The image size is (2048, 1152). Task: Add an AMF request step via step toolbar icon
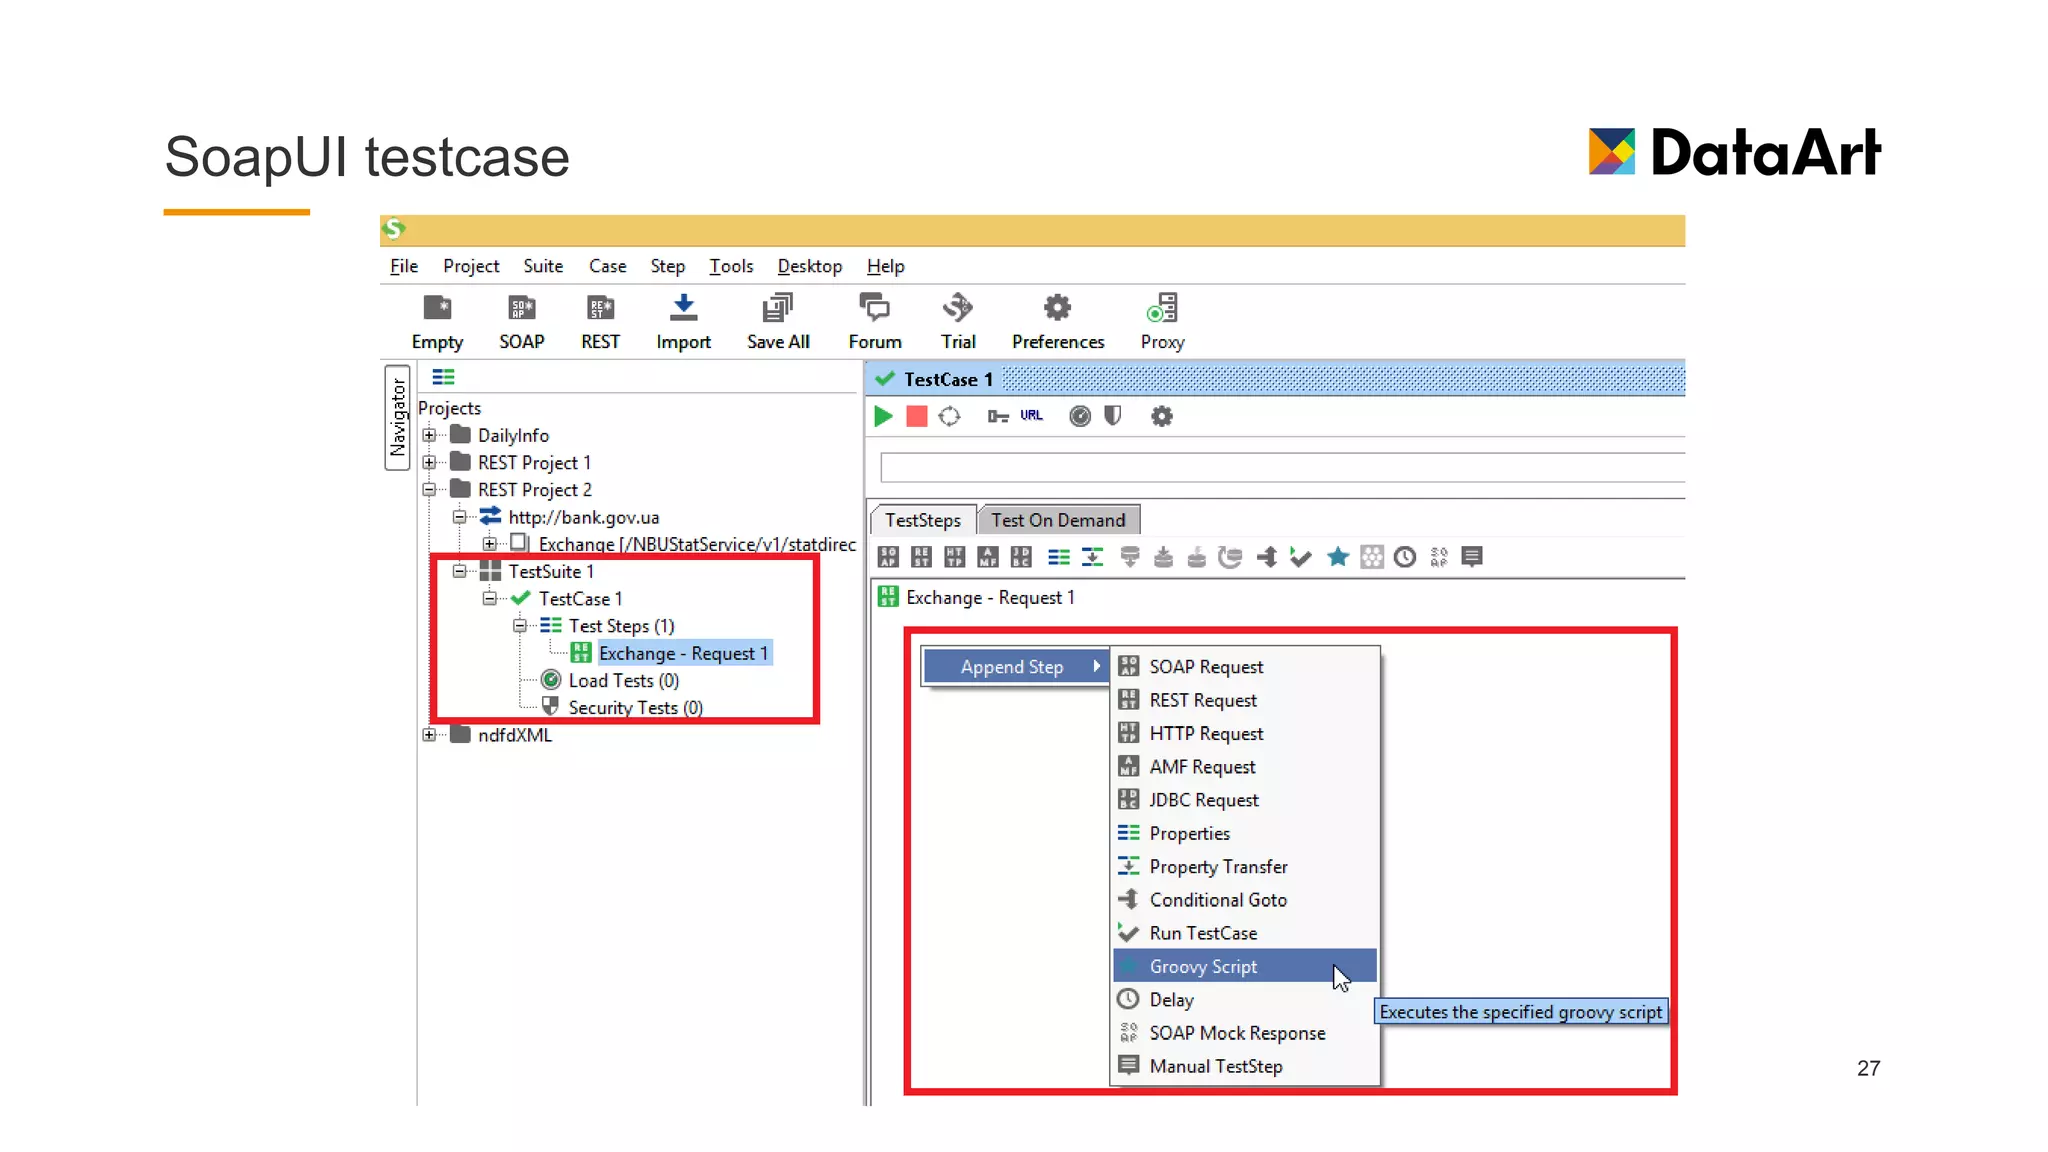tap(988, 557)
